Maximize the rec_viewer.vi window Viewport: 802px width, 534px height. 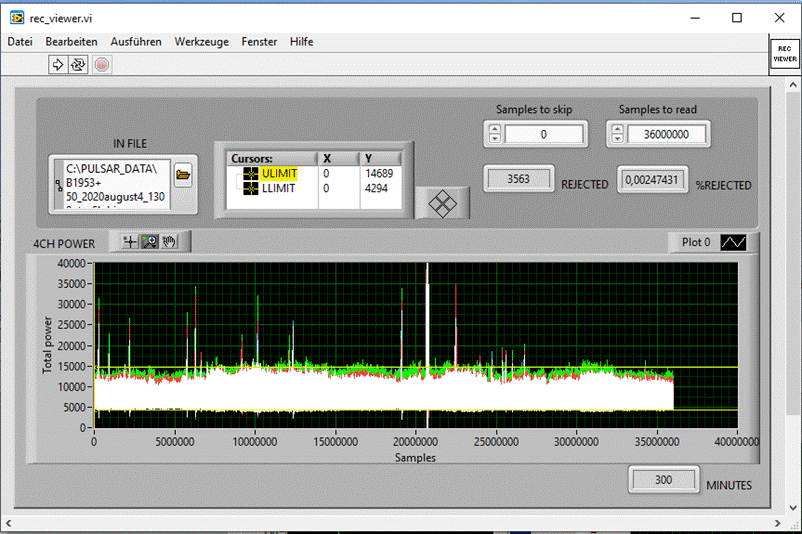tap(737, 18)
